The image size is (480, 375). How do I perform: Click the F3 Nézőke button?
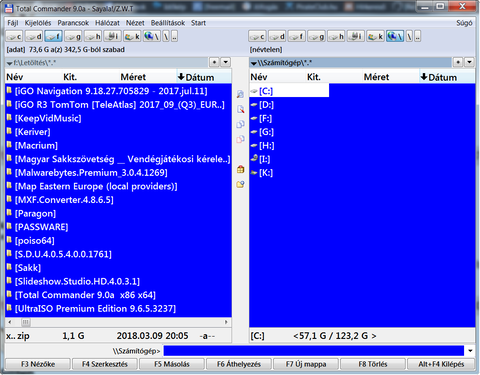[x=38, y=364]
